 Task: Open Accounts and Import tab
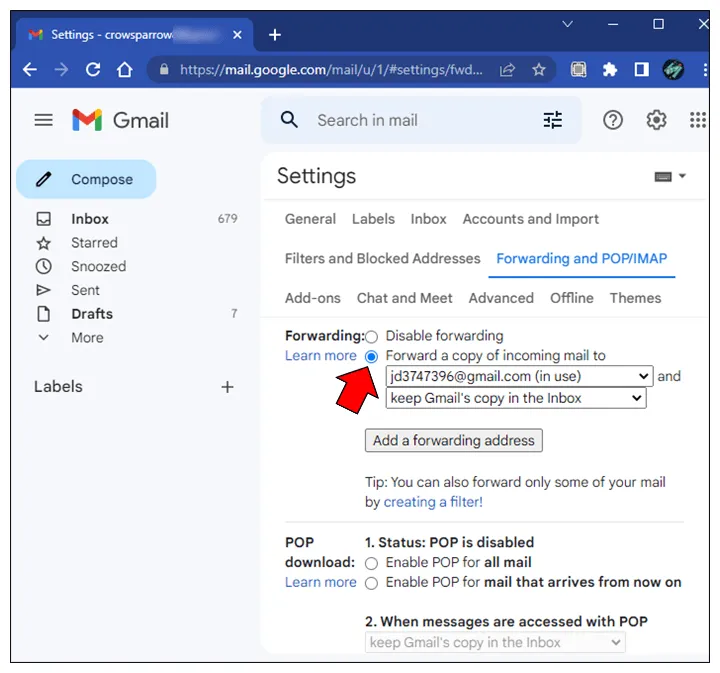[530, 219]
